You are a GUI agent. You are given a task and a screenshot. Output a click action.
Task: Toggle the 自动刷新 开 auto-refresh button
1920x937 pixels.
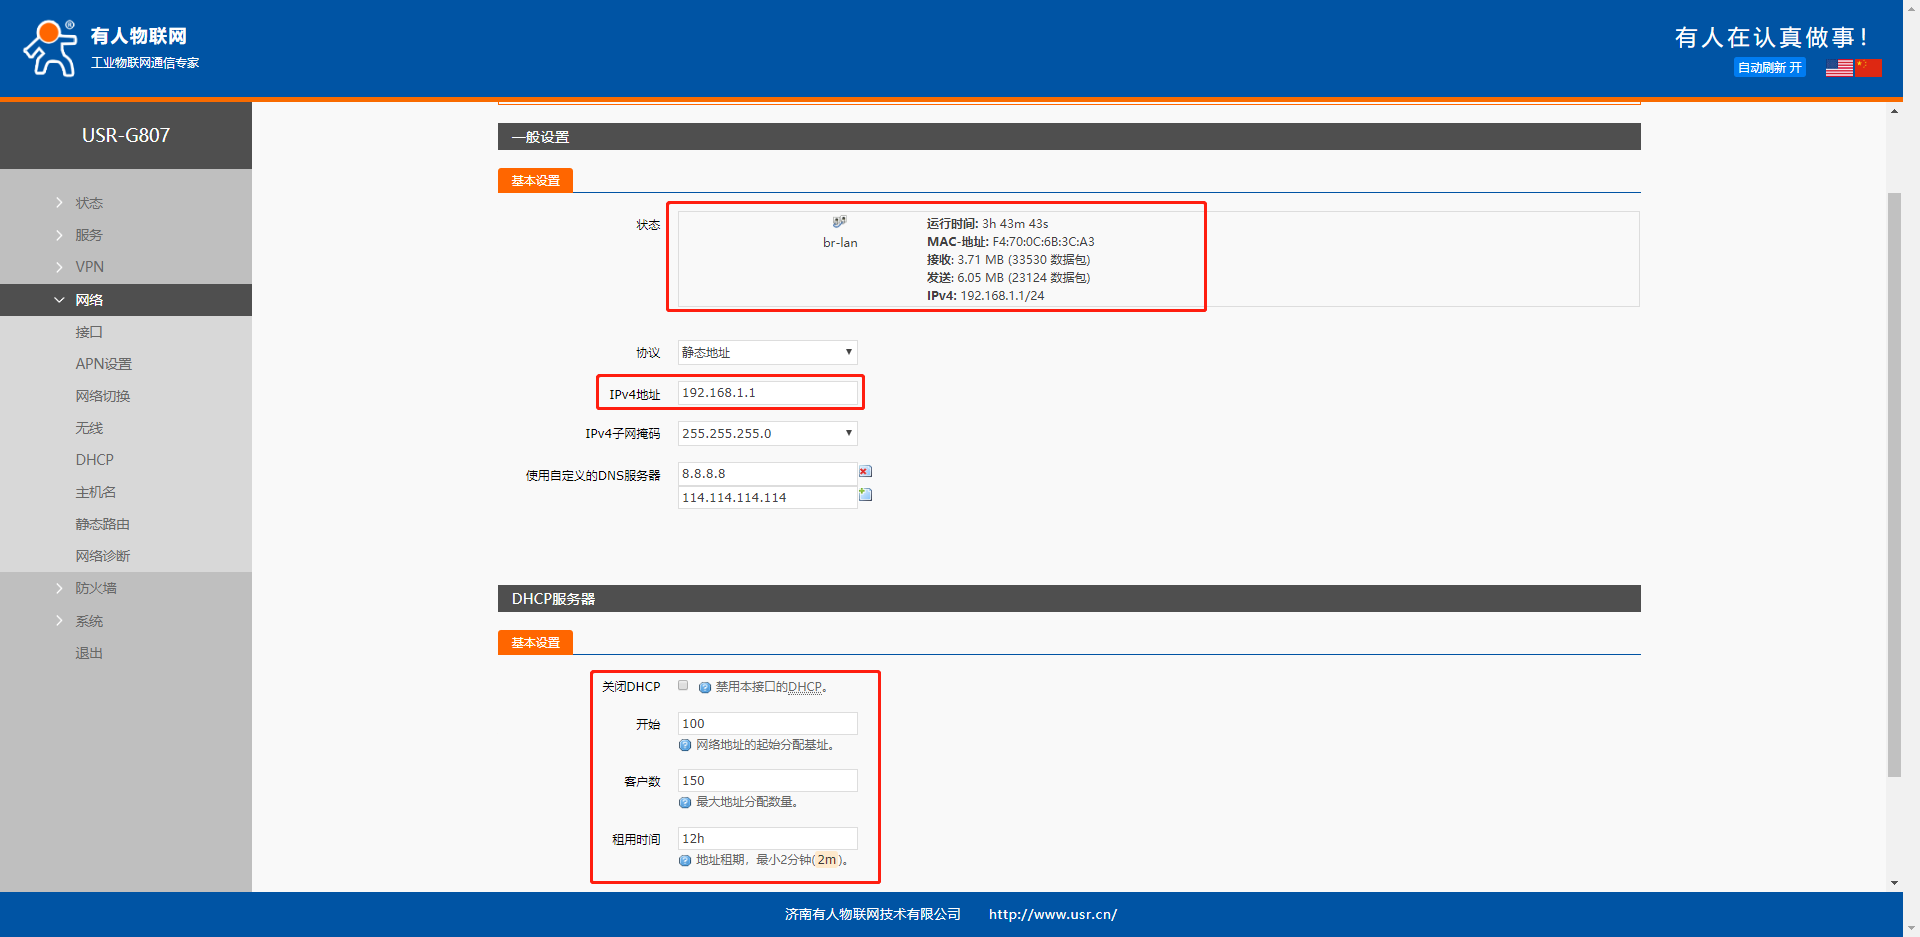point(1769,68)
